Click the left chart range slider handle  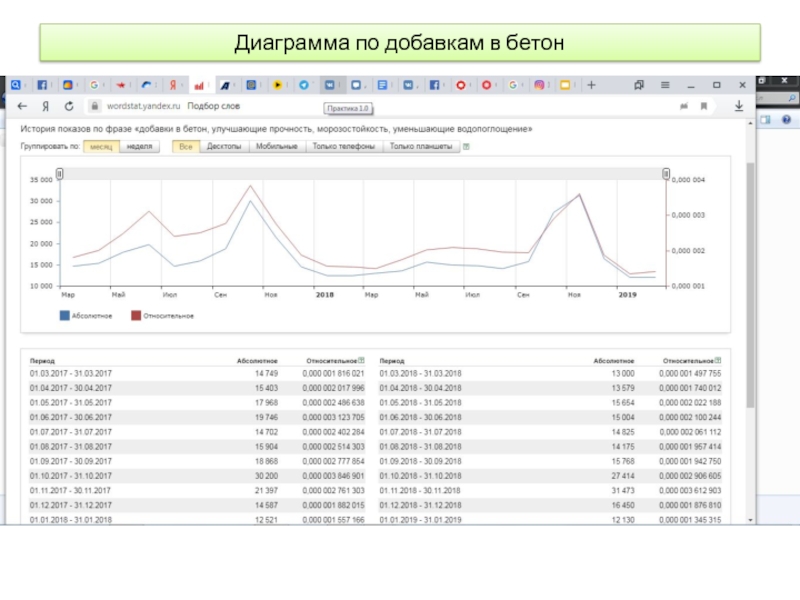60,174
